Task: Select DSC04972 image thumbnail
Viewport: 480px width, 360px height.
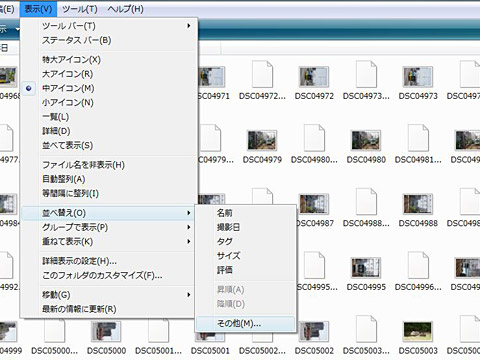Action: coord(314,76)
